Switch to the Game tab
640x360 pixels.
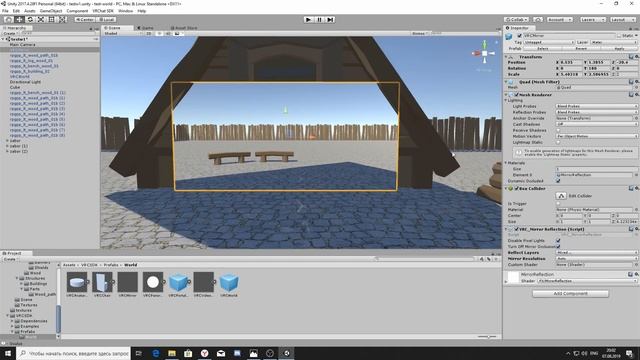click(x=145, y=28)
